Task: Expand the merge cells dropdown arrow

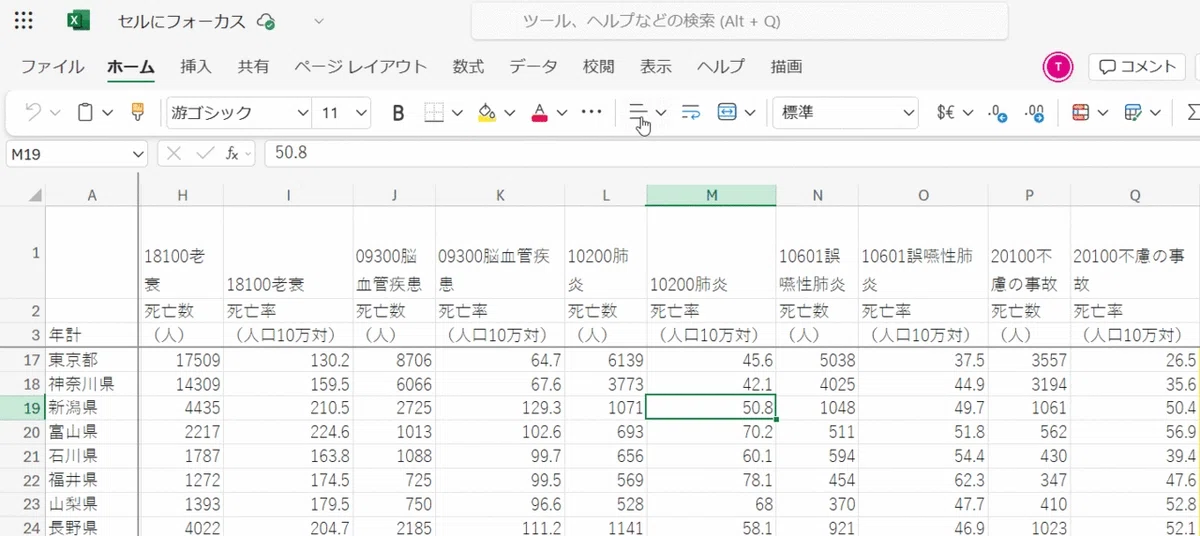Action: [x=749, y=113]
